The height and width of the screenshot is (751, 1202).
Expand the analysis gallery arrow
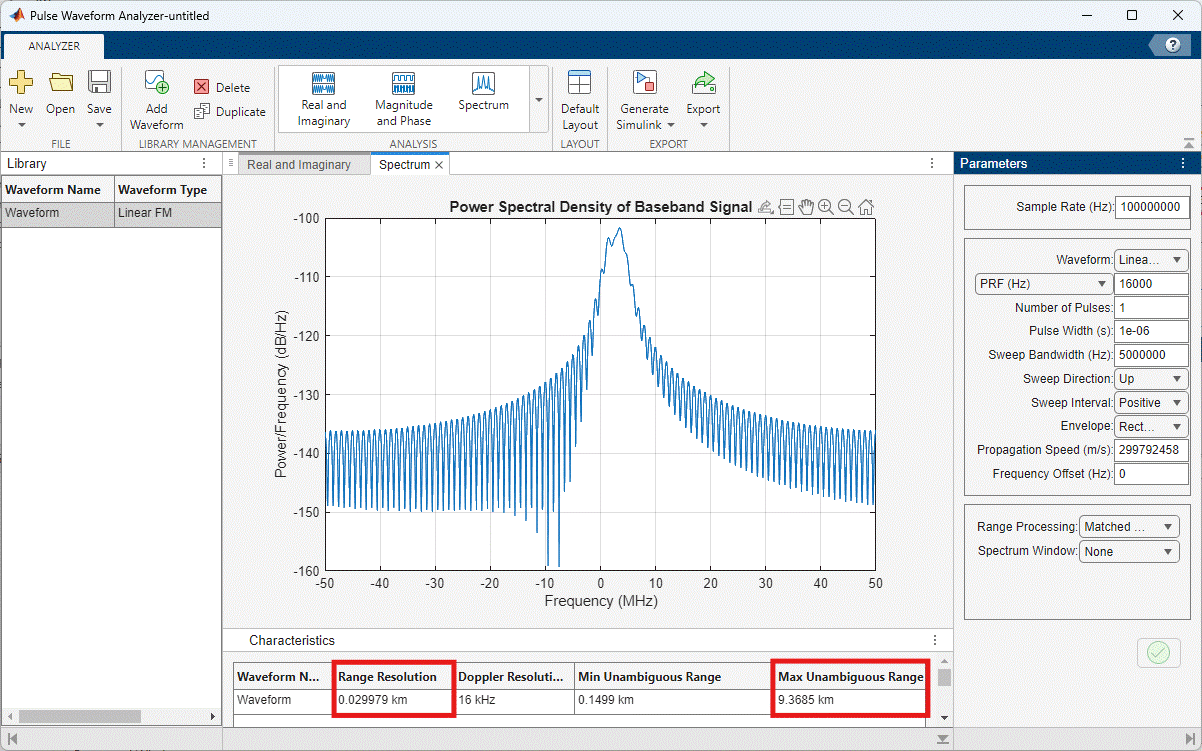(x=539, y=100)
